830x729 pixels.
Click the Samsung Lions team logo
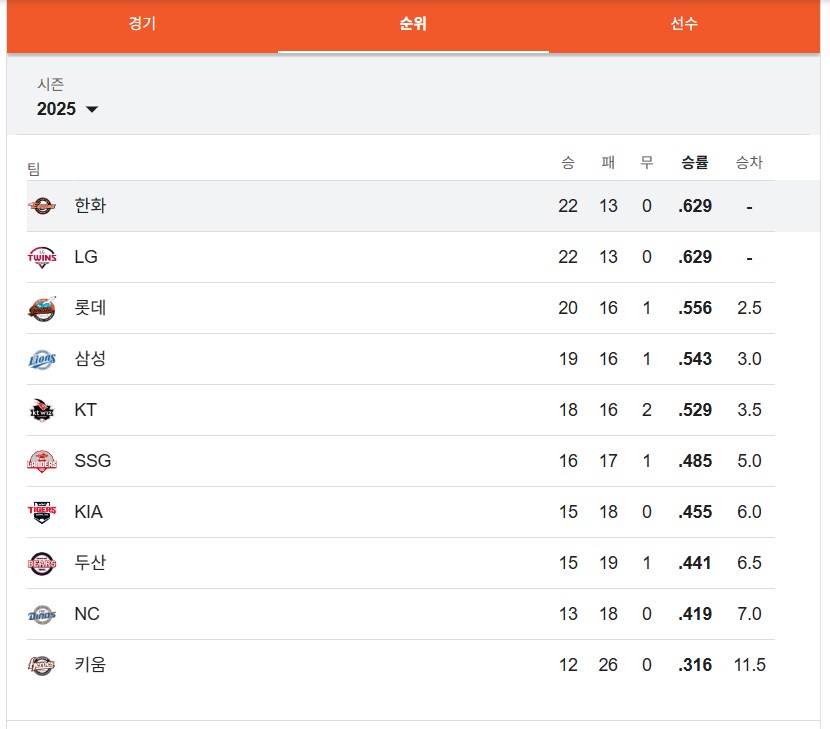coord(42,359)
